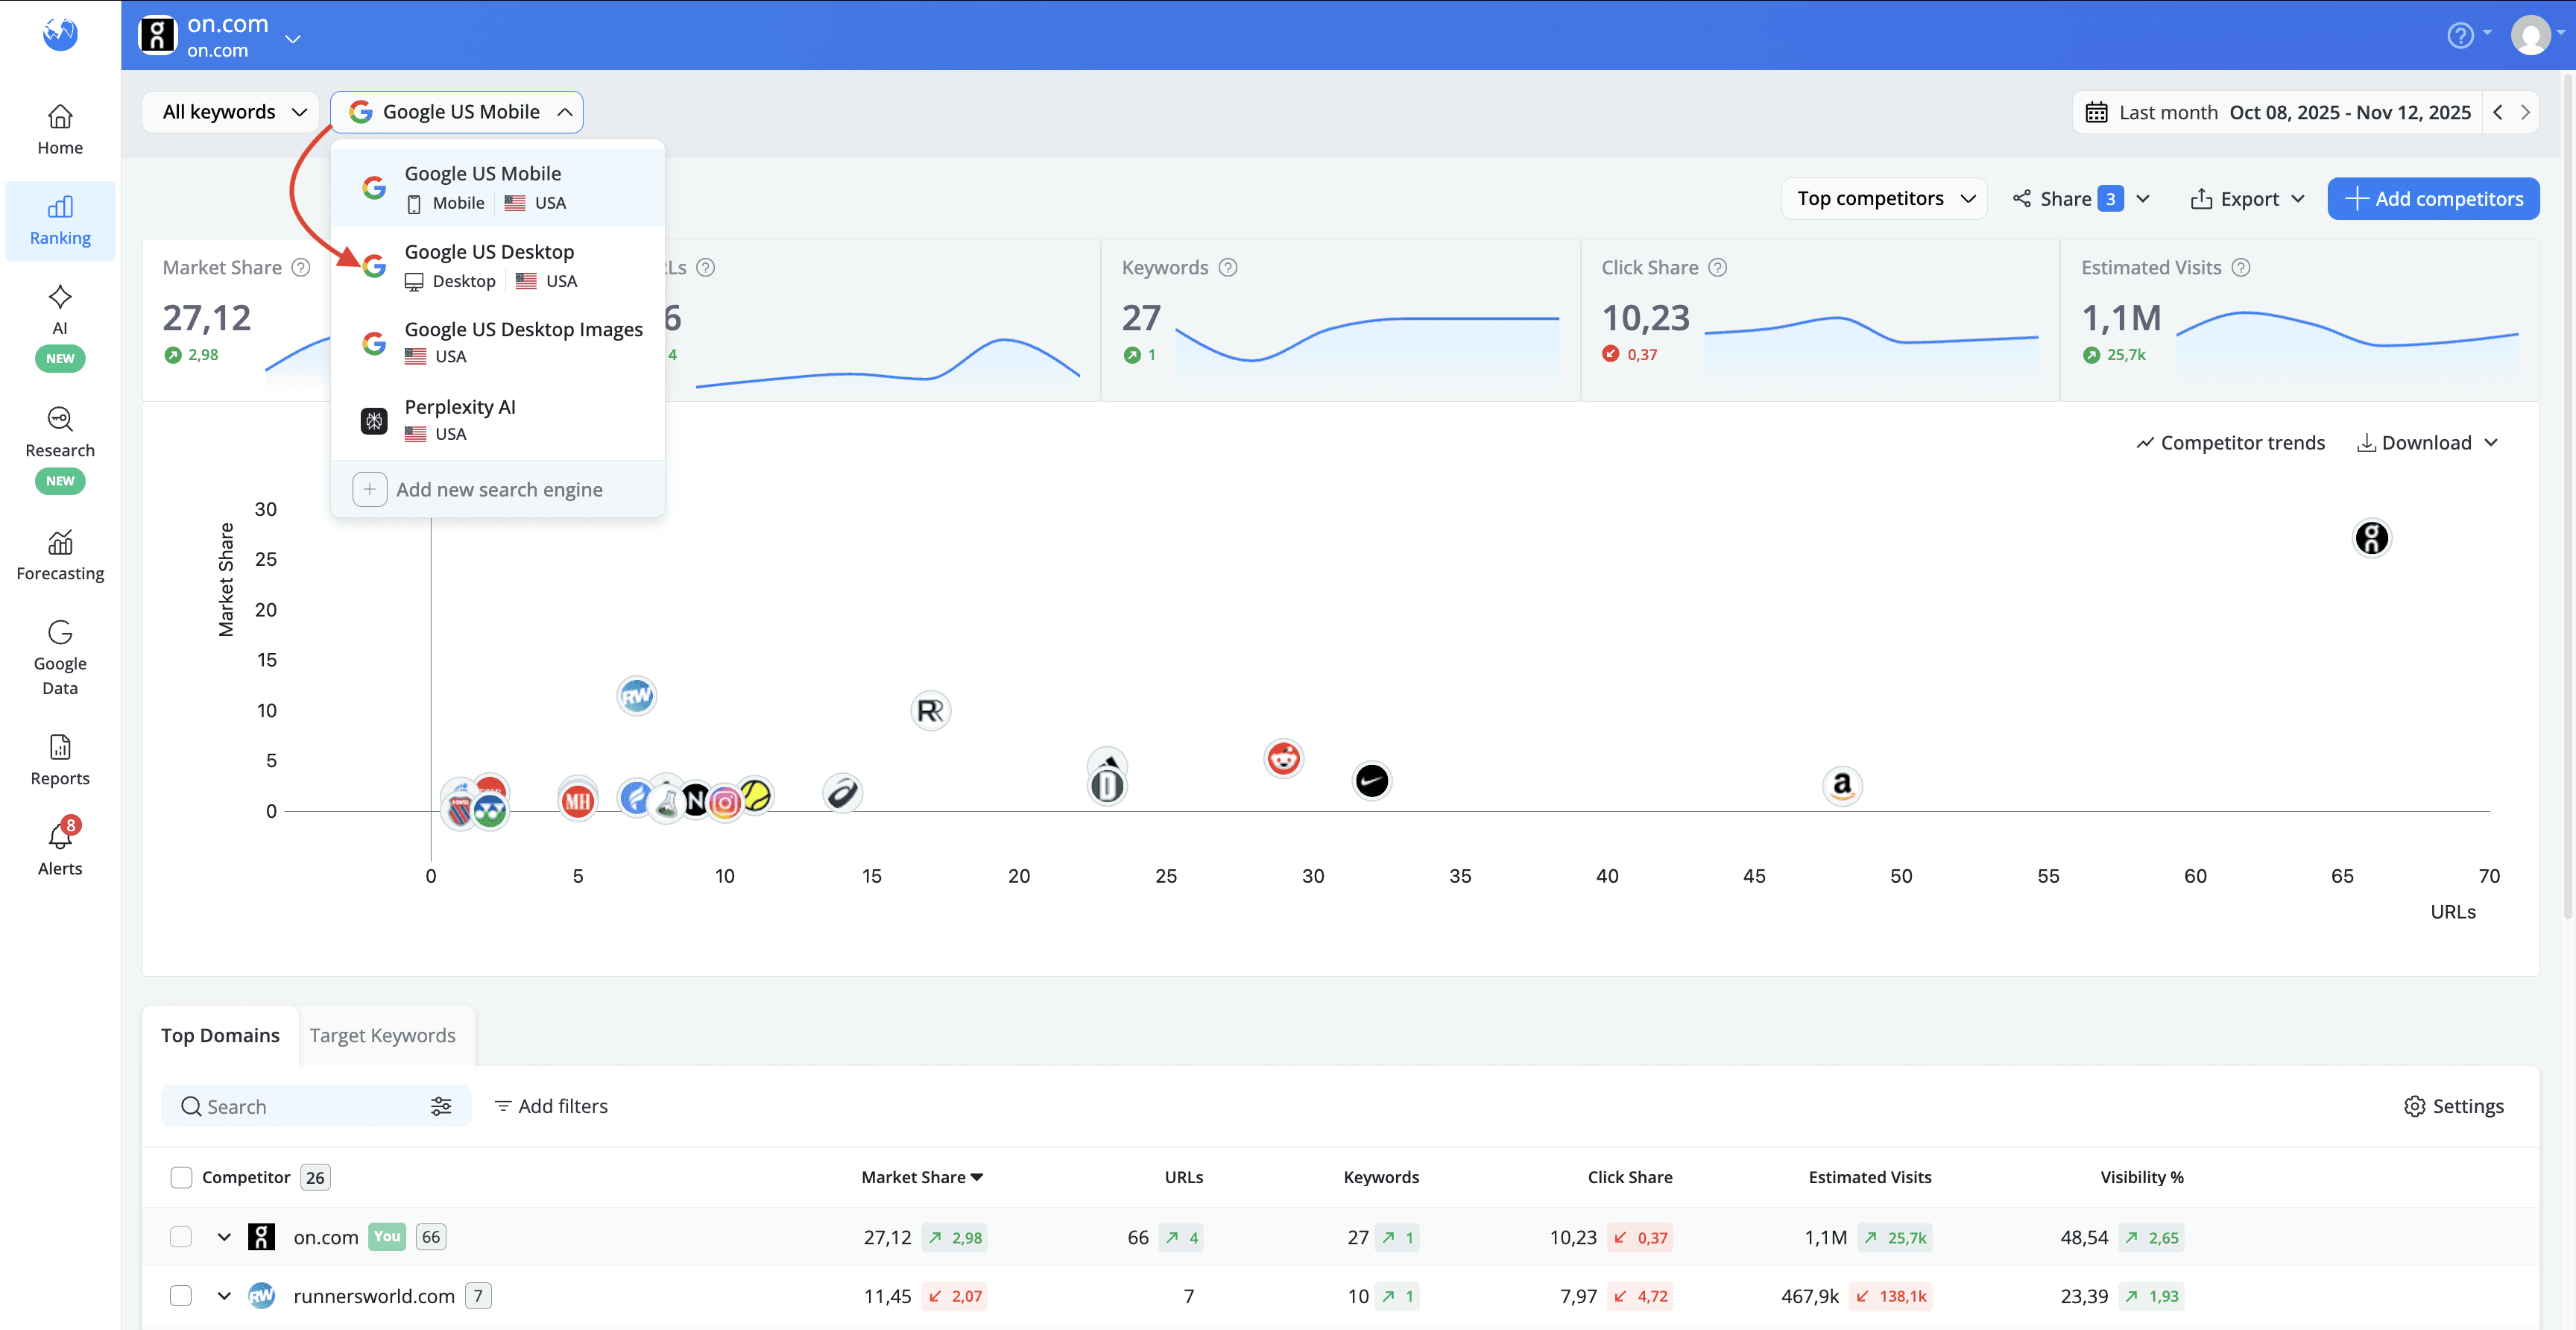This screenshot has height=1330, width=2576.
Task: Click the runnersworld.com domain name
Action: pos(374,1296)
